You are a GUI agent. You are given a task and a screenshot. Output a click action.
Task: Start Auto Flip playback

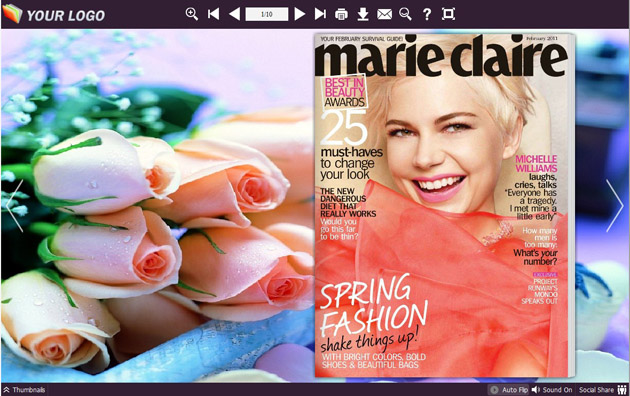coord(509,390)
